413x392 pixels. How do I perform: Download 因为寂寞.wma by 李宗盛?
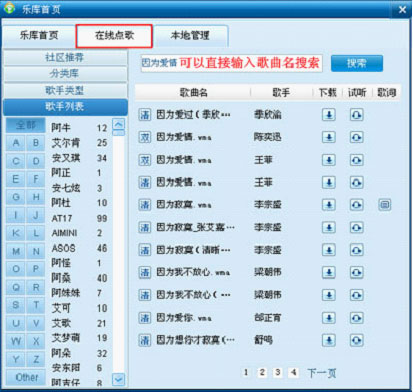[329, 205]
